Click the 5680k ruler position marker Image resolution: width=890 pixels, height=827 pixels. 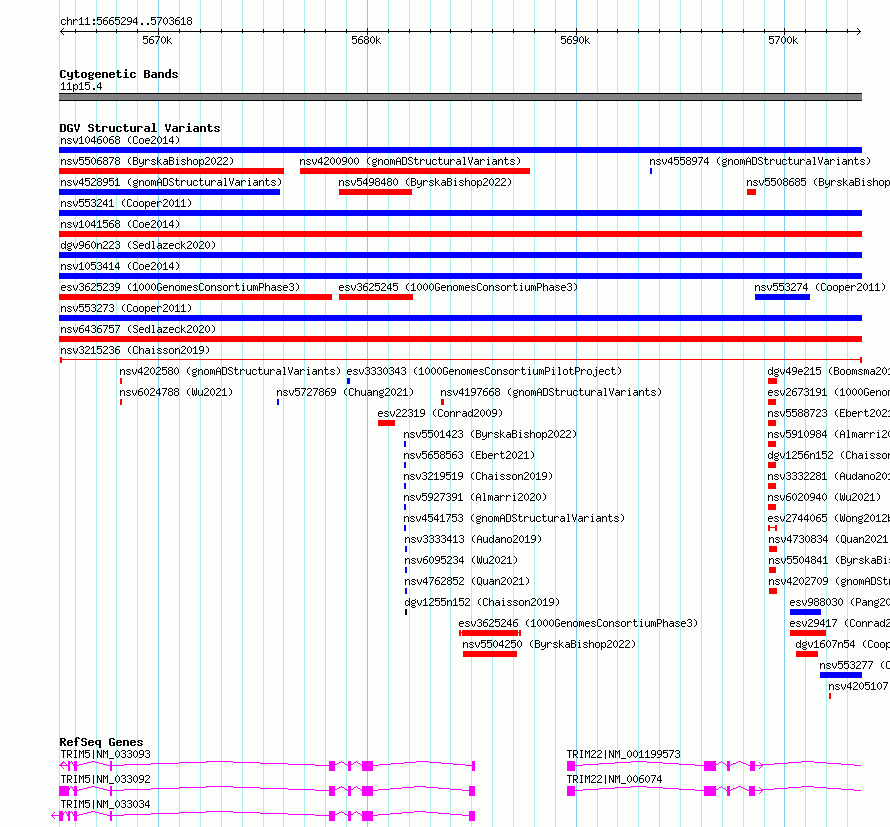(366, 40)
